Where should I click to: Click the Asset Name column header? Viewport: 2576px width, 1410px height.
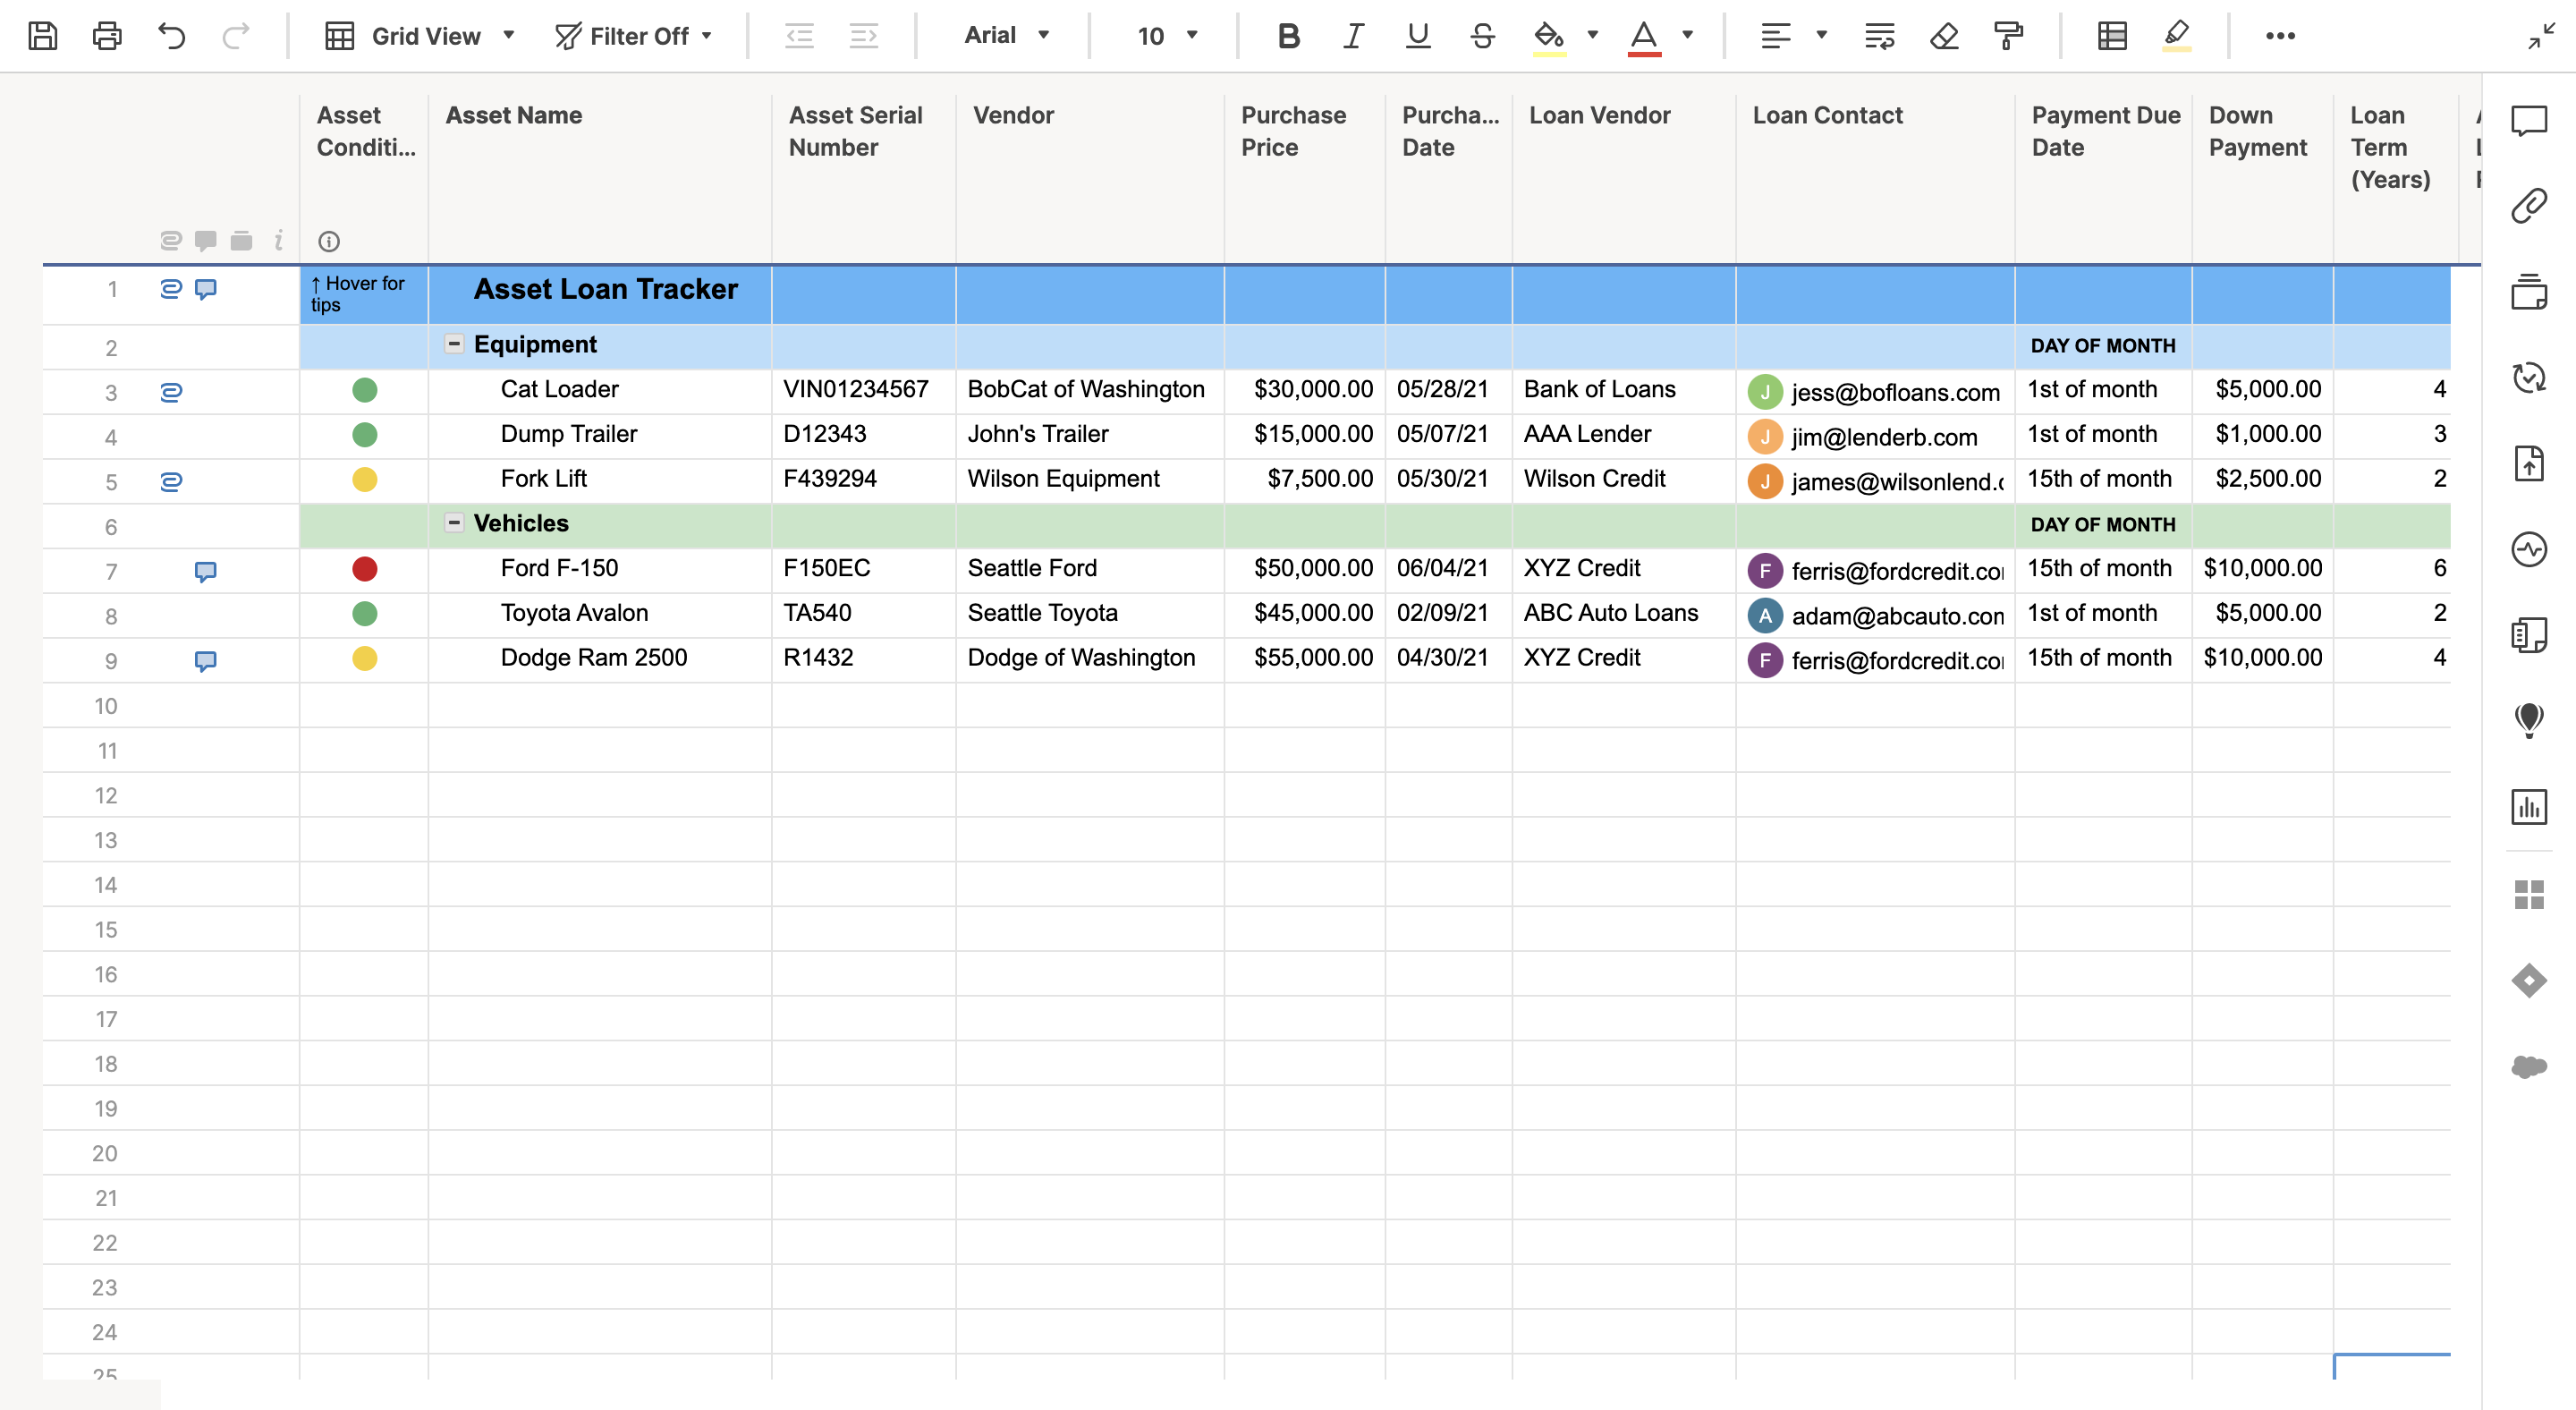pyautogui.click(x=514, y=115)
